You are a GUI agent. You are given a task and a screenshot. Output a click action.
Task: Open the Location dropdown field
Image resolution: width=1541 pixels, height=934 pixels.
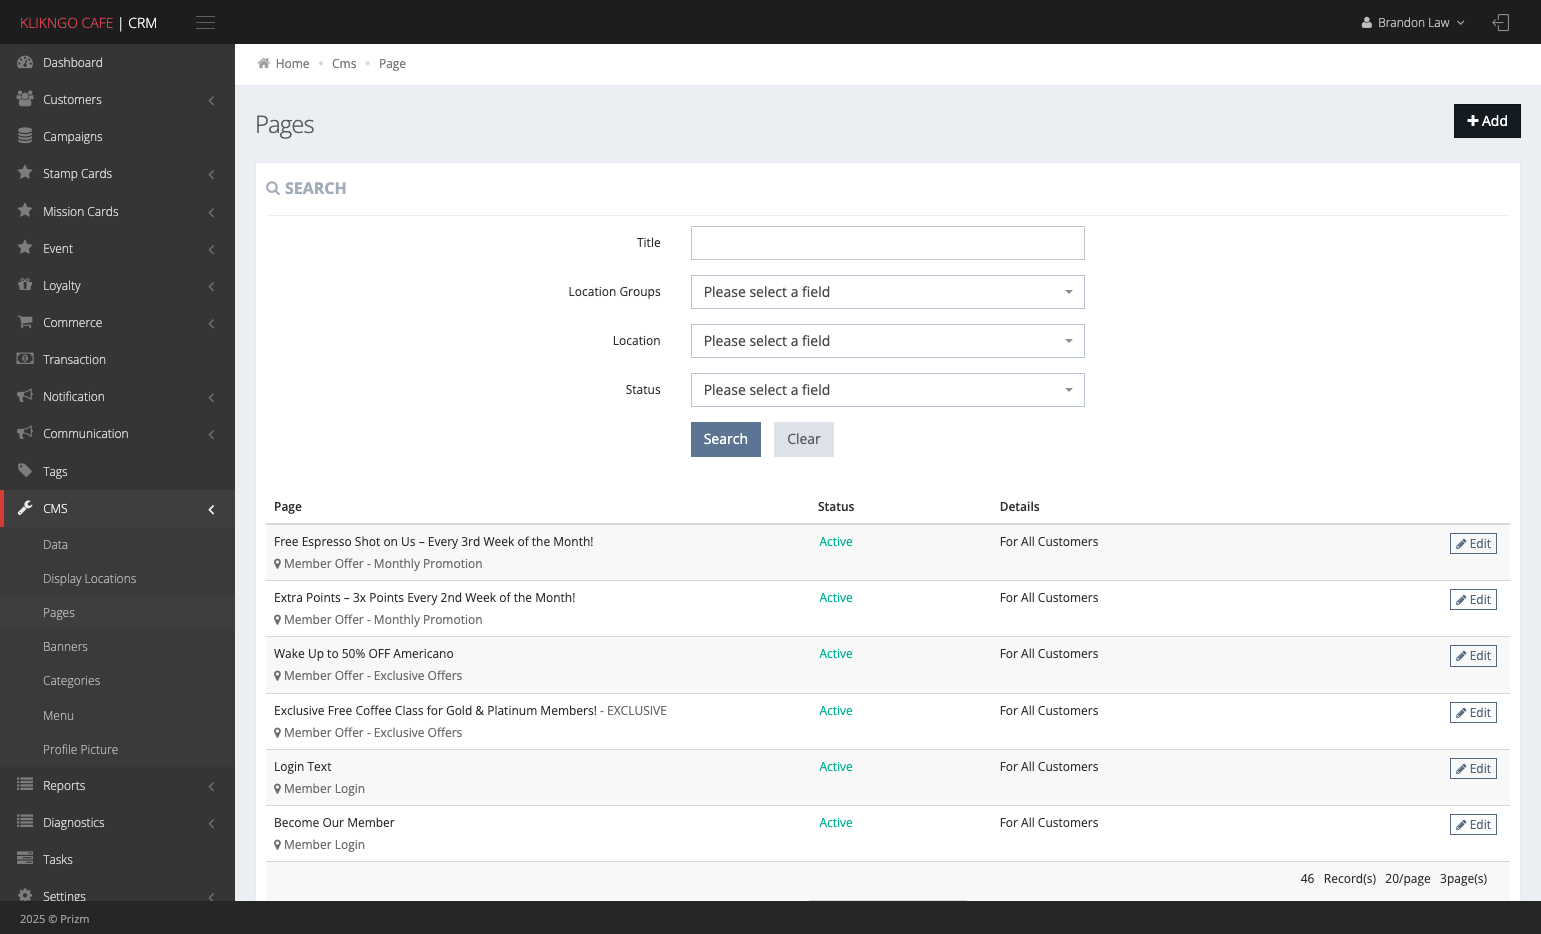coord(887,341)
